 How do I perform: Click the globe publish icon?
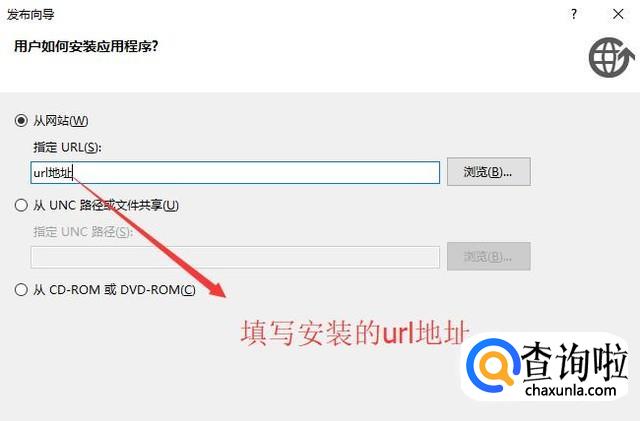coord(611,57)
